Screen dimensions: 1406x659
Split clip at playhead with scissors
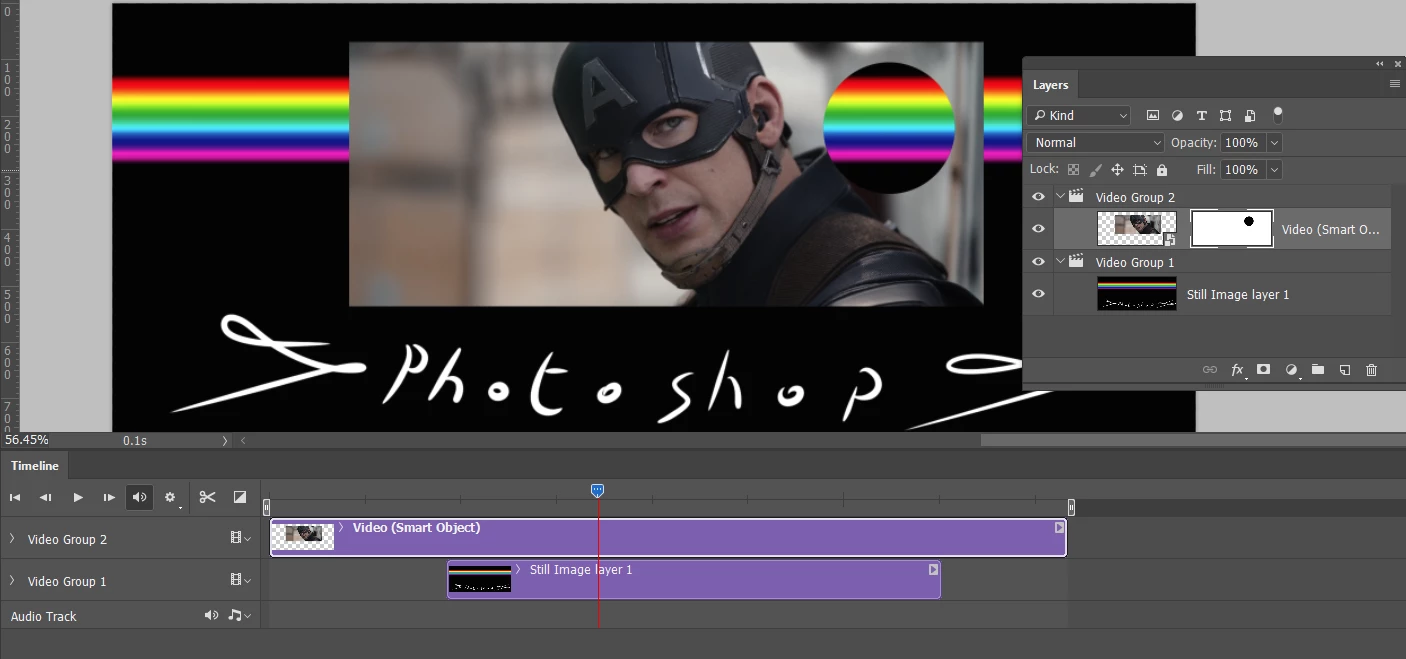point(208,497)
